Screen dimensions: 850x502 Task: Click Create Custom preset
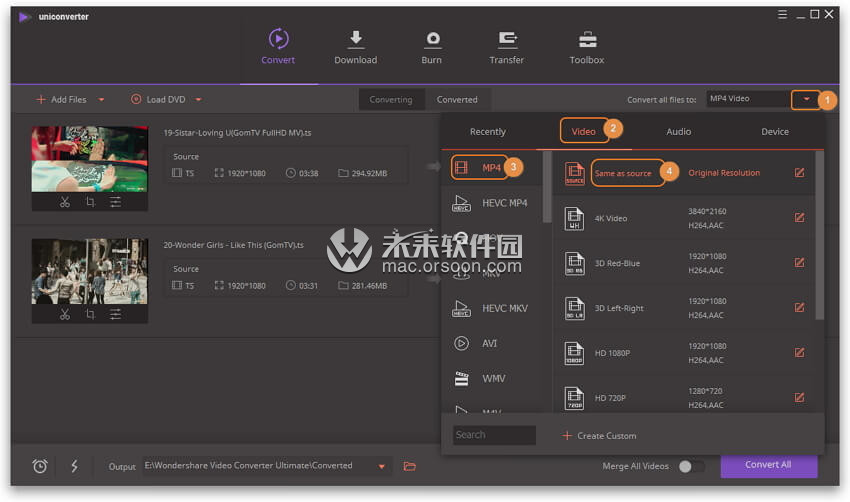(600, 436)
